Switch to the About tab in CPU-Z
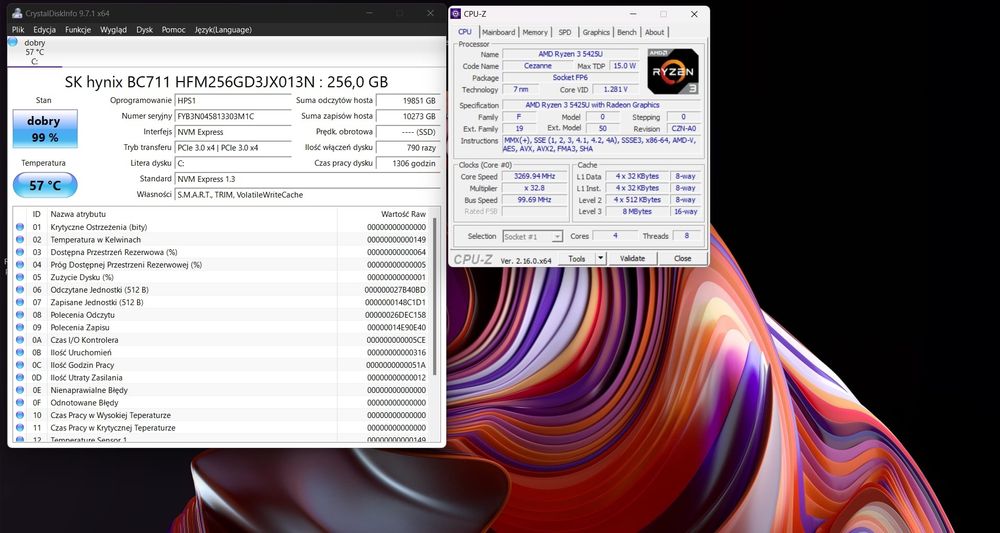The width and height of the screenshot is (1000, 533). pos(654,32)
